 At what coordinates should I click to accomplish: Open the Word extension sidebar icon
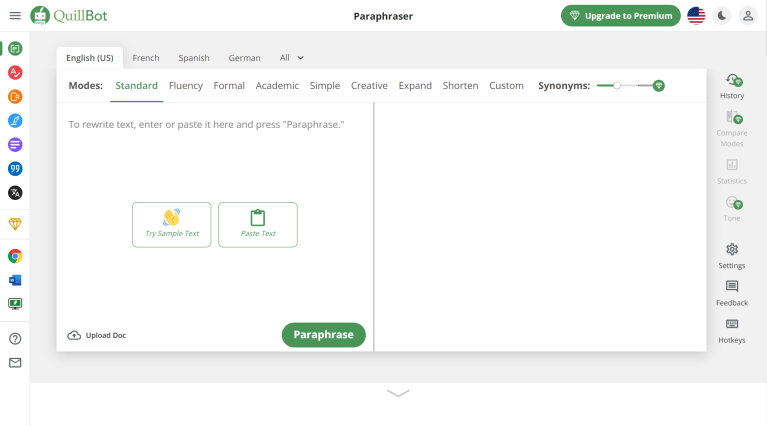(15, 280)
